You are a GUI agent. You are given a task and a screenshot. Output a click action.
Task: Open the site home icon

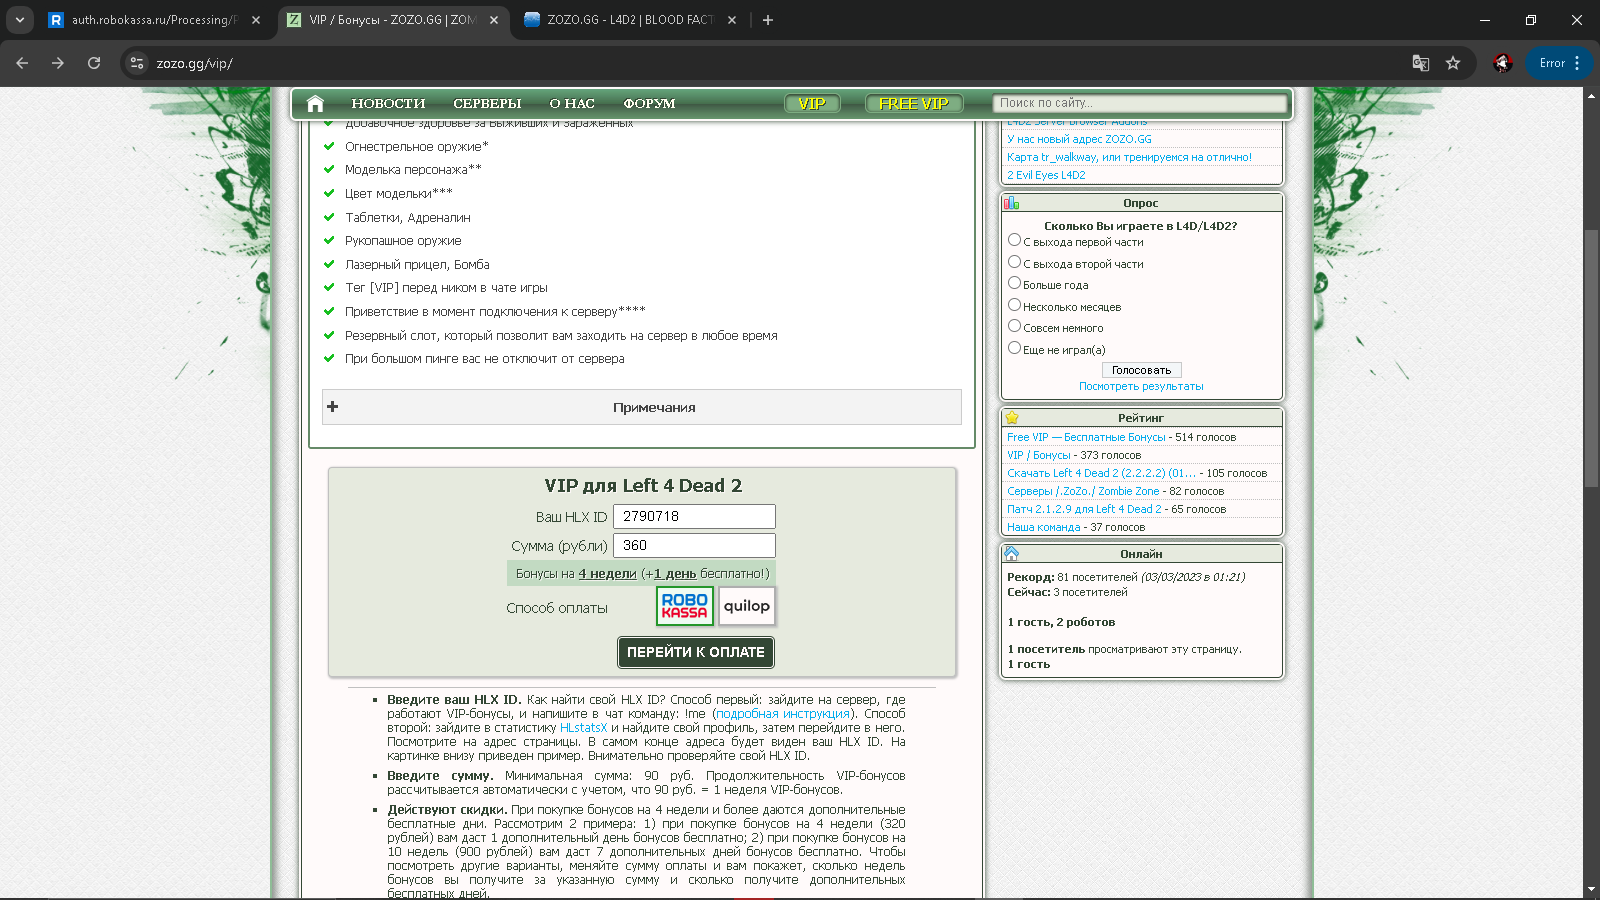315,103
